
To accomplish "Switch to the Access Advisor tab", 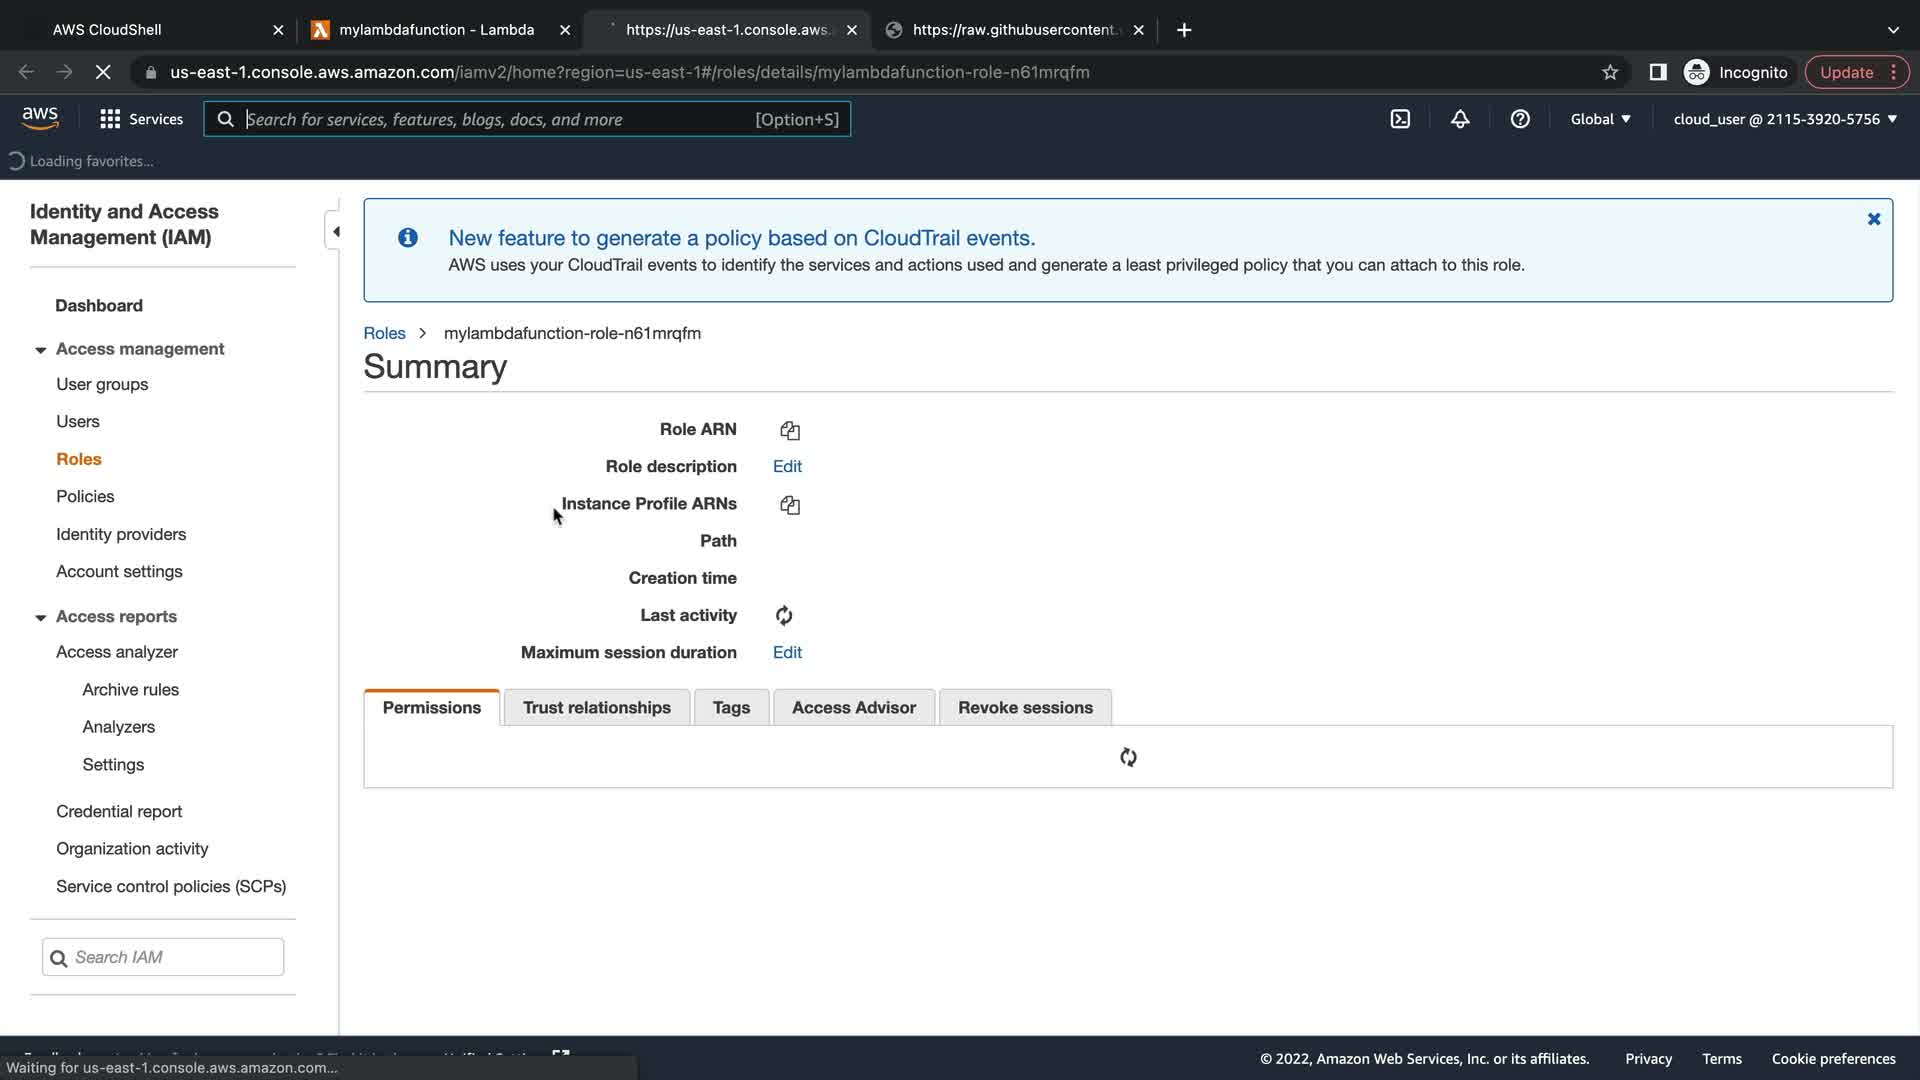I will tap(853, 708).
